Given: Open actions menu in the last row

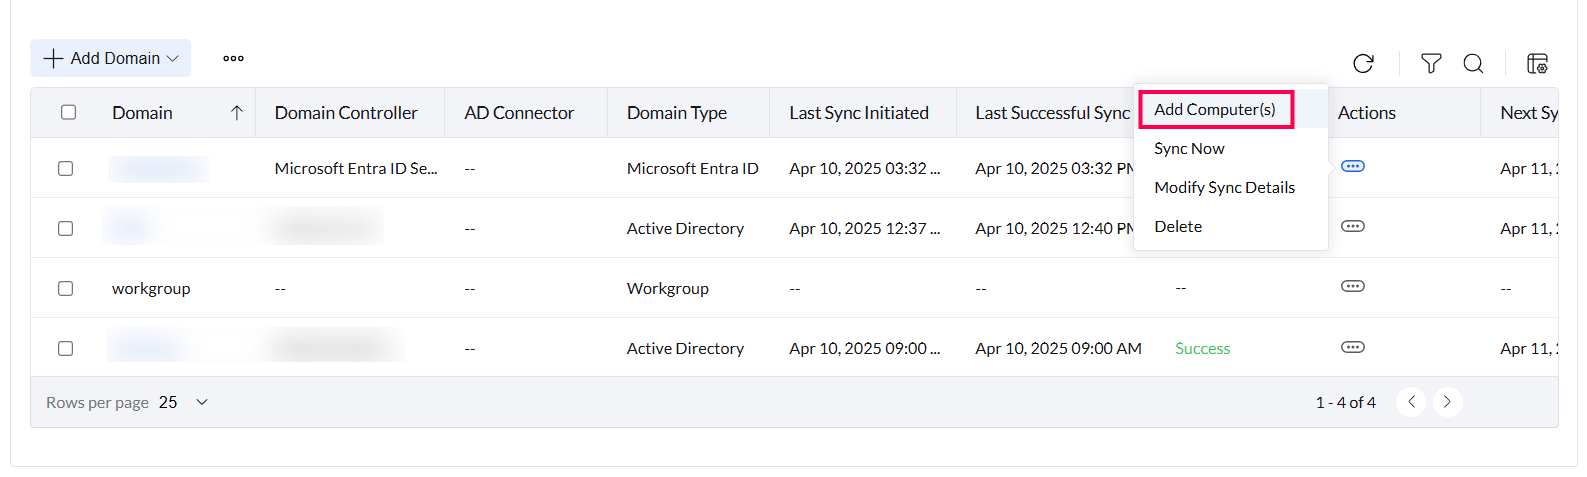Looking at the screenshot, I should pyautogui.click(x=1352, y=348).
